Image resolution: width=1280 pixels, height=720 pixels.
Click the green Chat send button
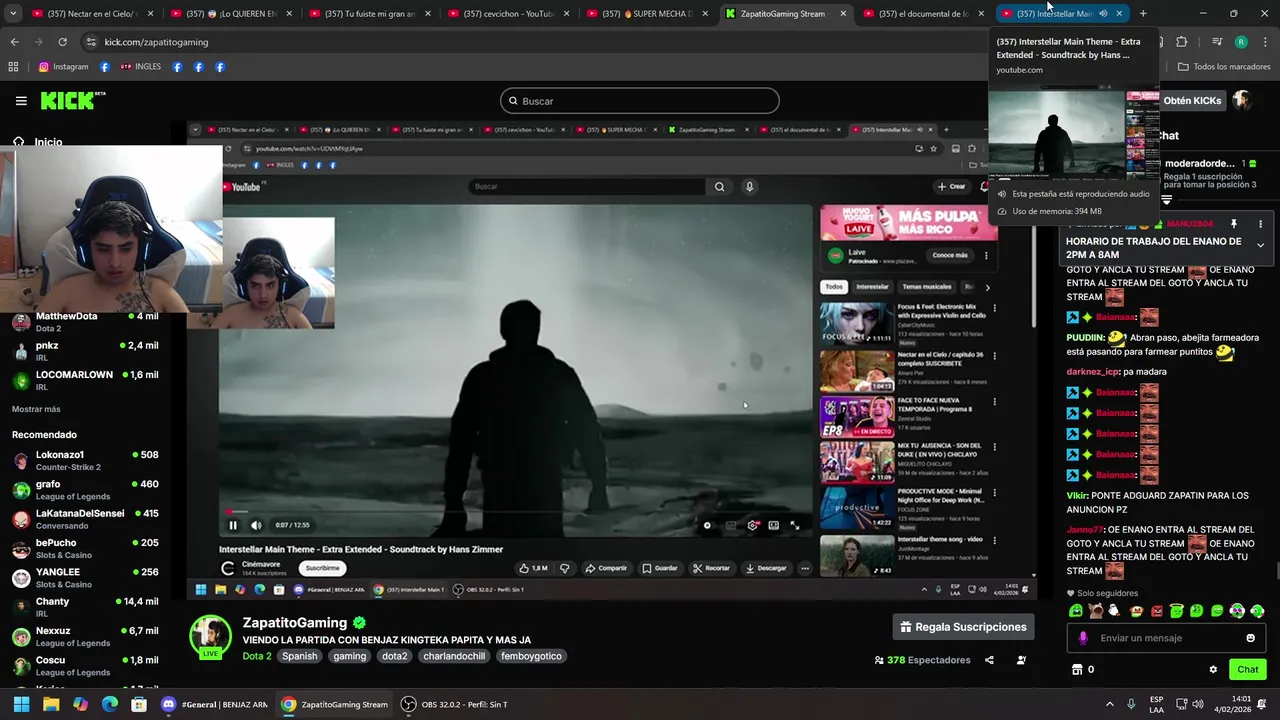[x=1248, y=670]
